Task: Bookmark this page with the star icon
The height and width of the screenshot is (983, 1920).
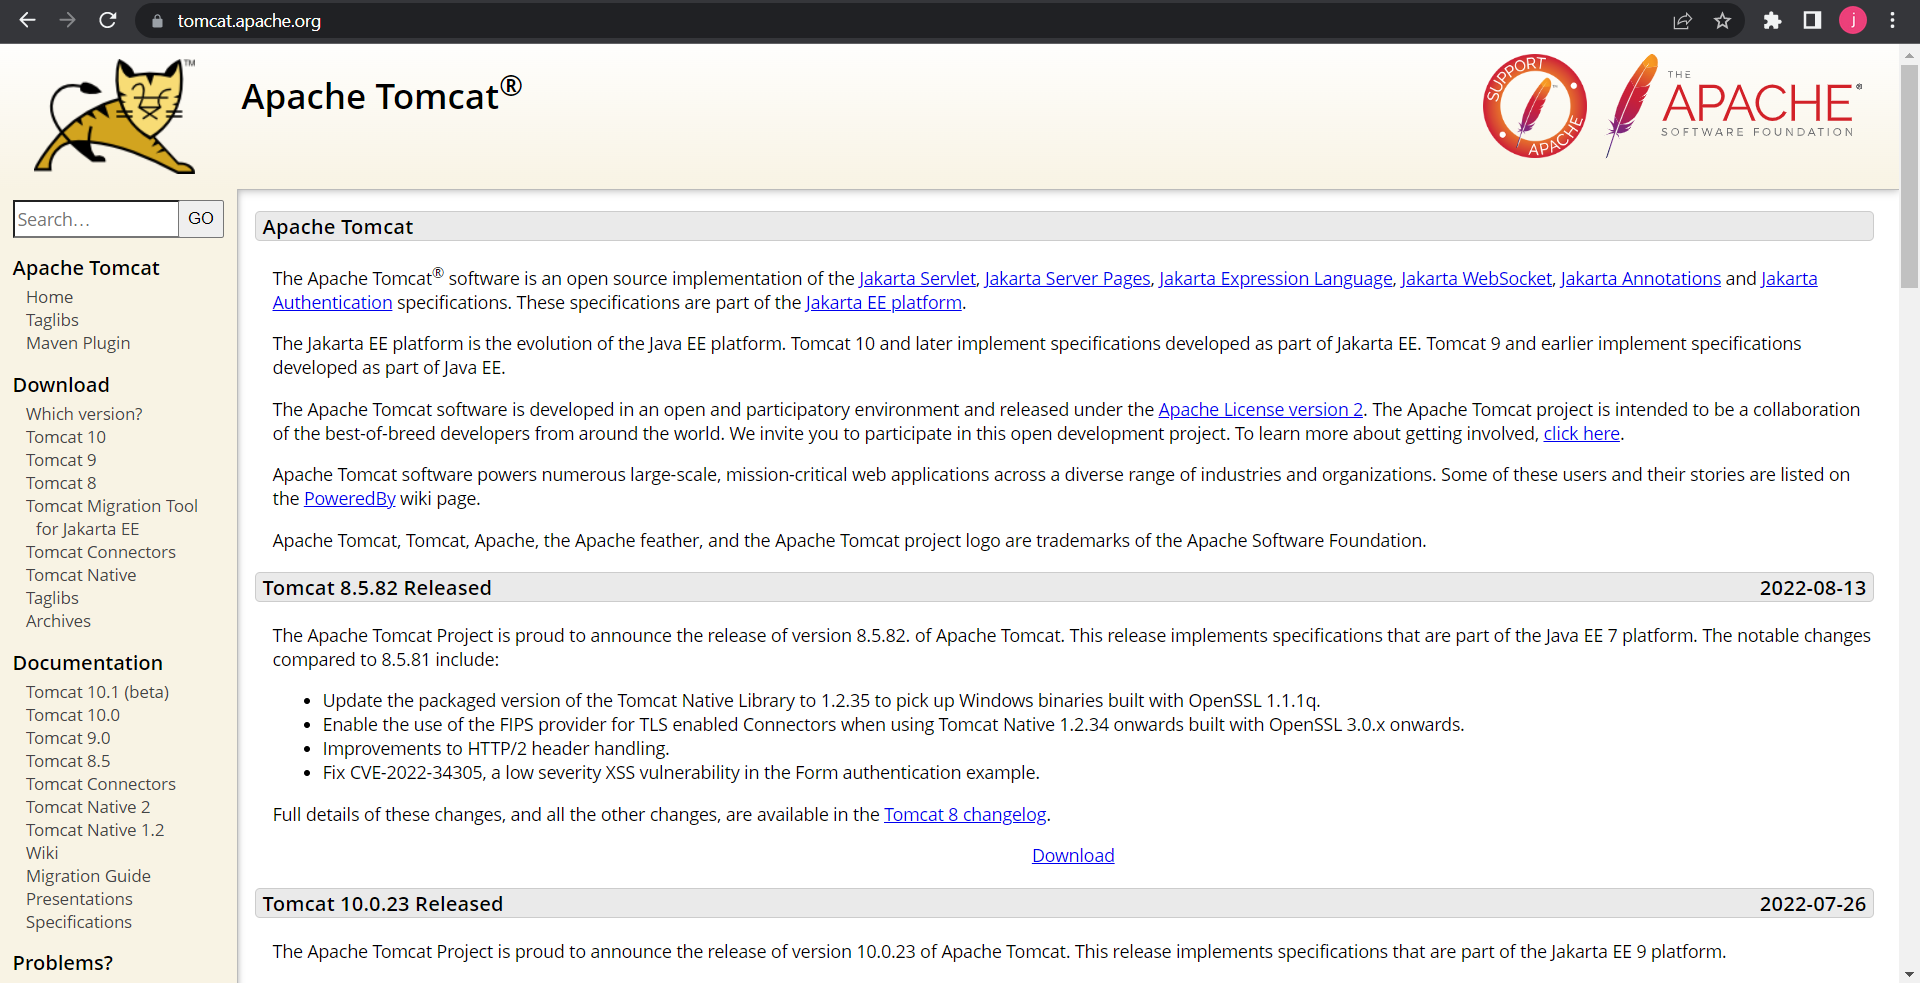Action: (x=1723, y=21)
